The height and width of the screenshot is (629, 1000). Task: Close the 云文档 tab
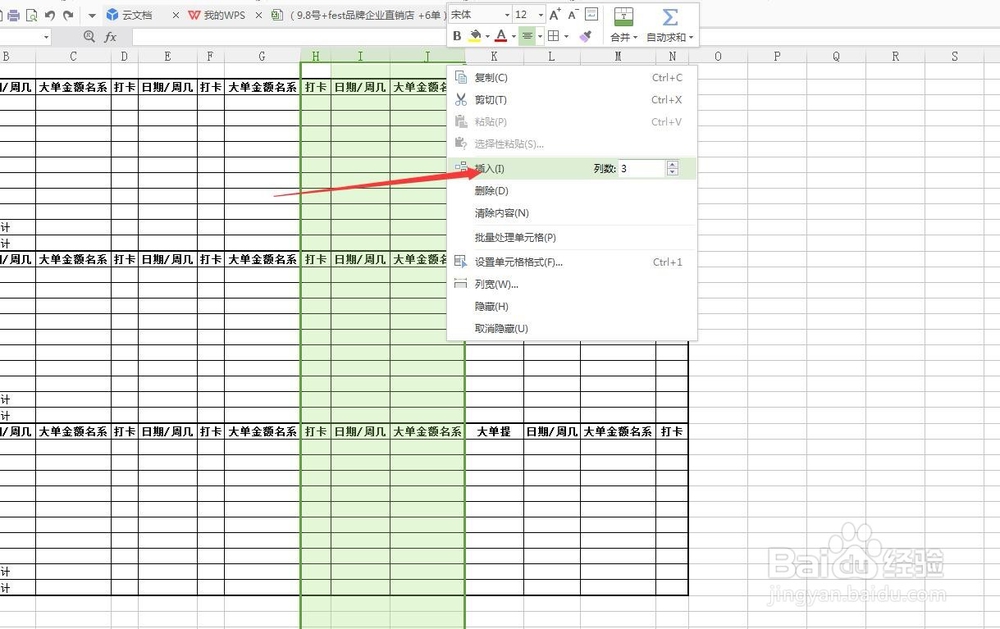tap(175, 15)
